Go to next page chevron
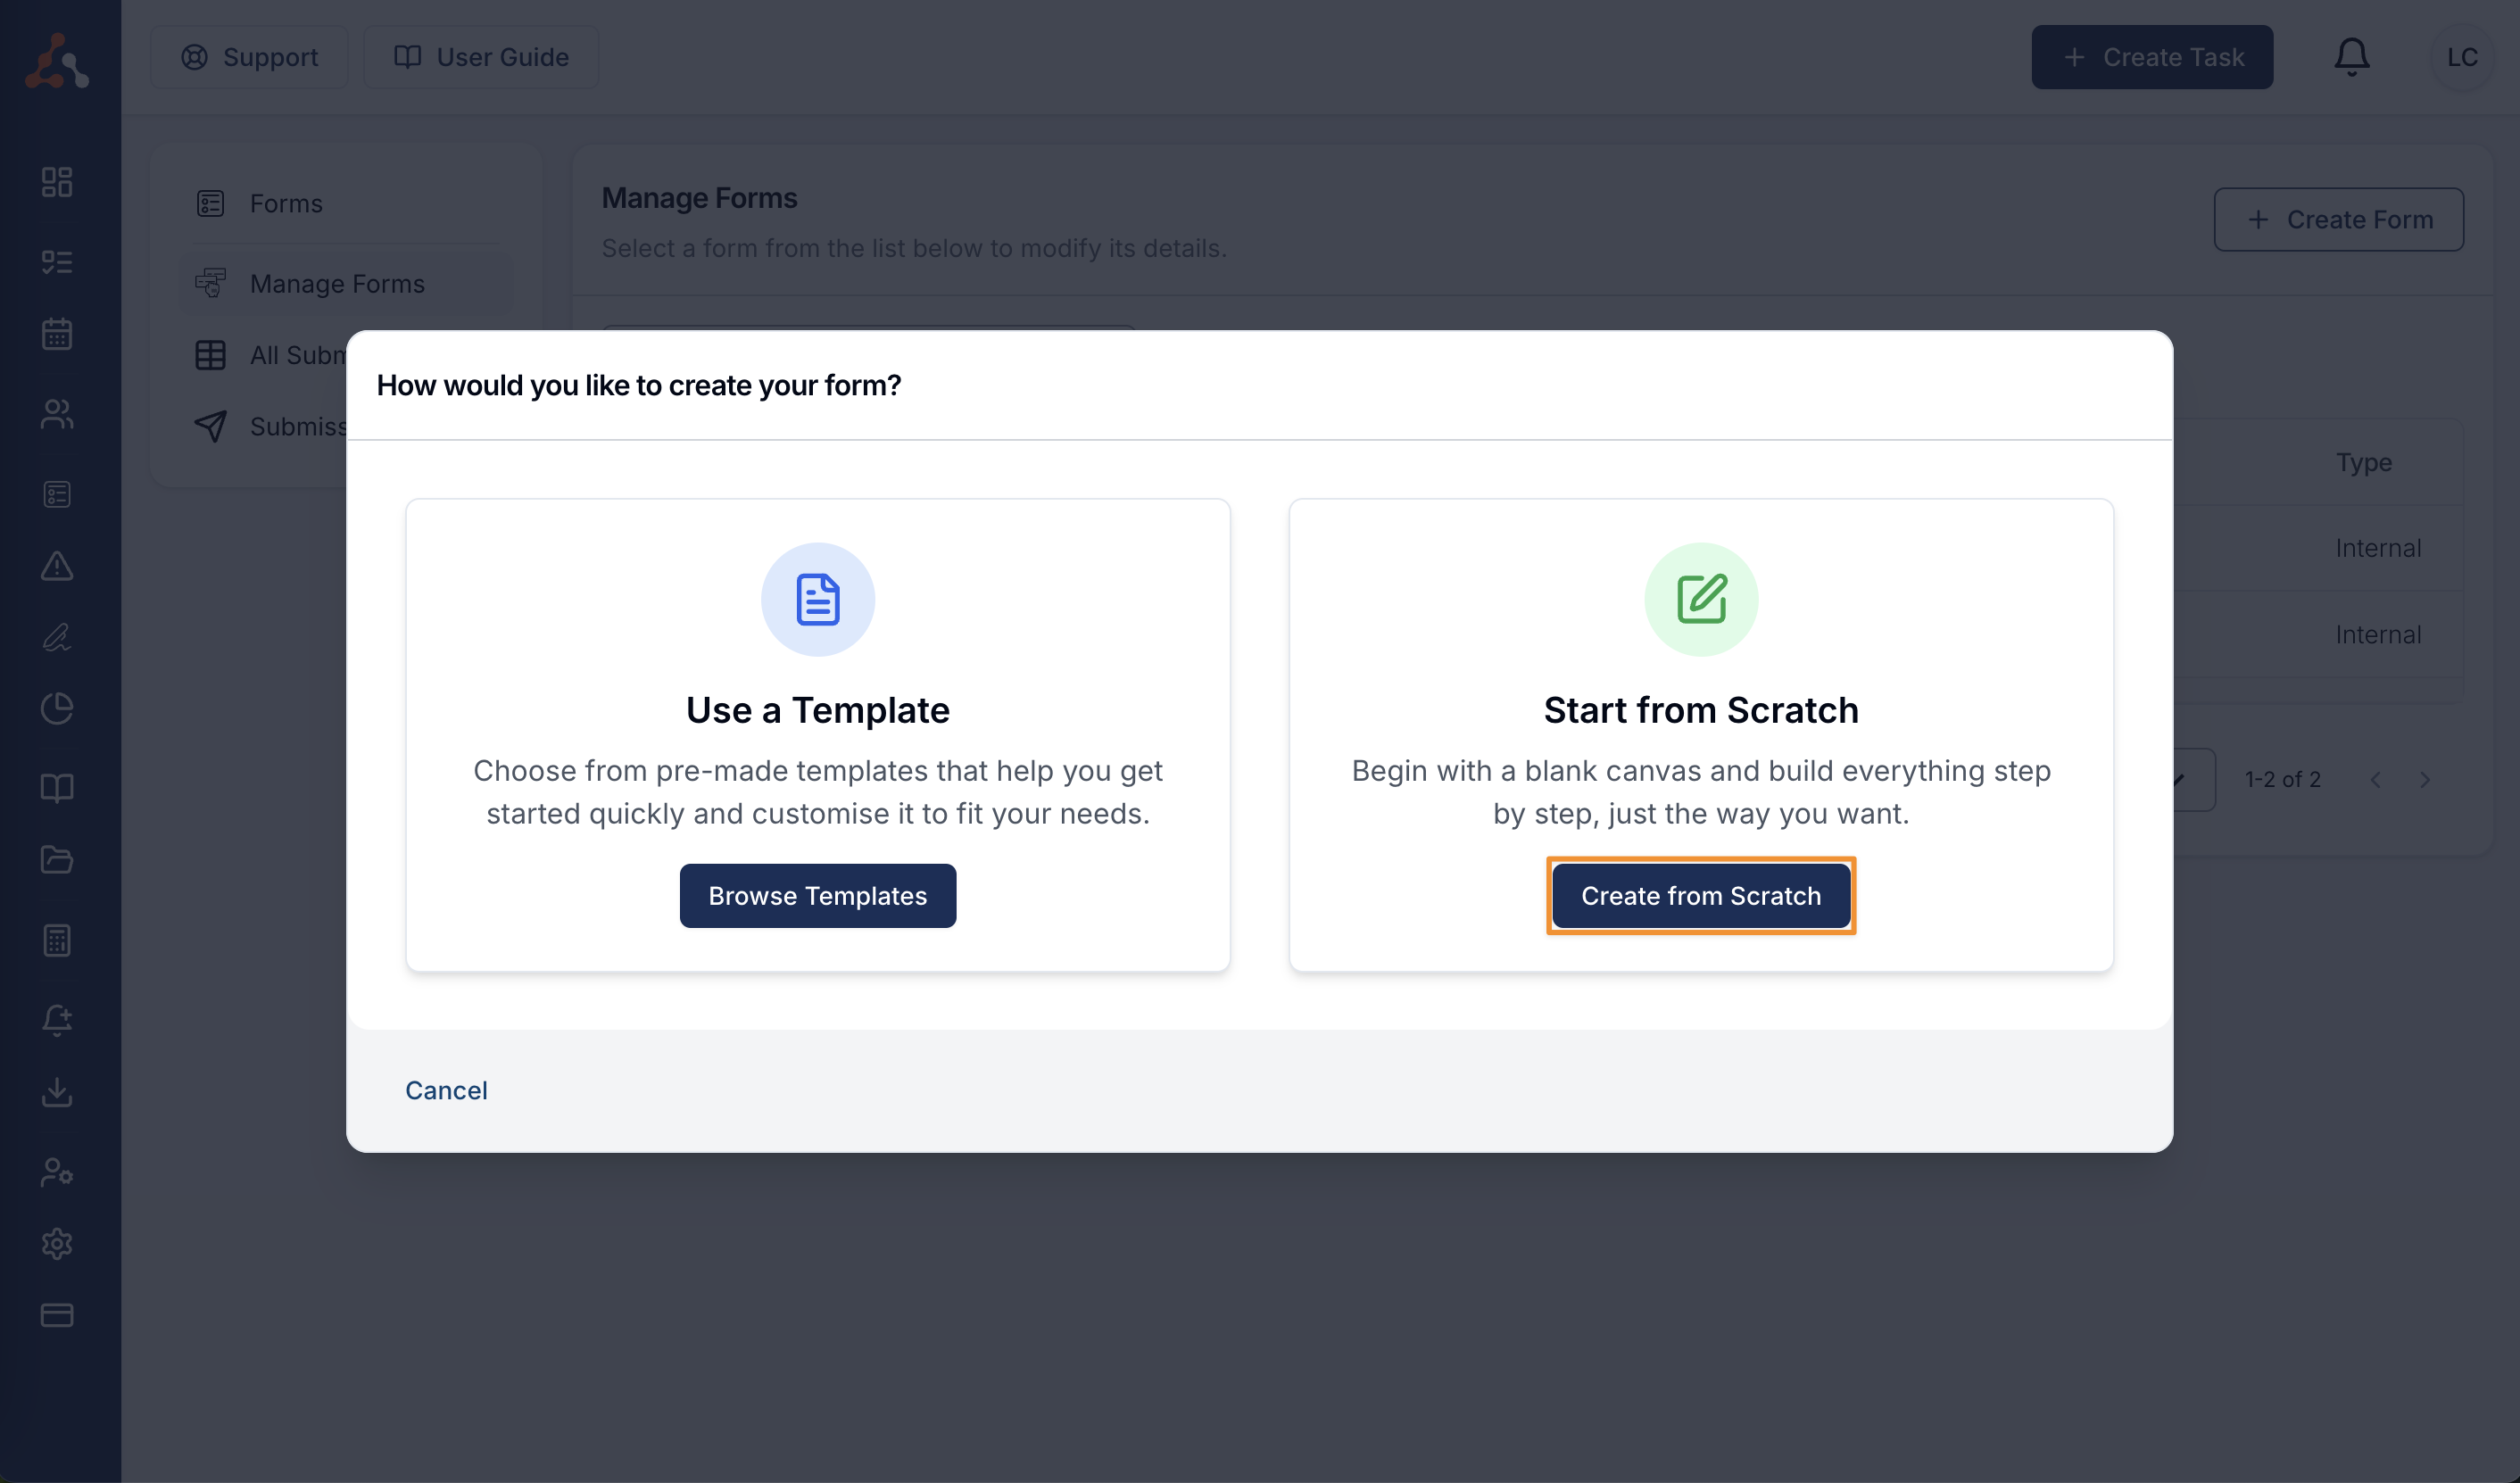This screenshot has width=2520, height=1483. click(2425, 779)
